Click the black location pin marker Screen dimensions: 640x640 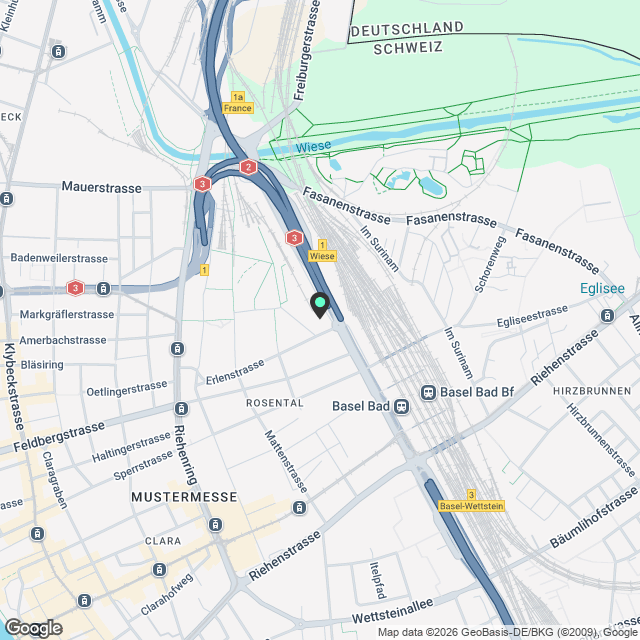click(320, 305)
